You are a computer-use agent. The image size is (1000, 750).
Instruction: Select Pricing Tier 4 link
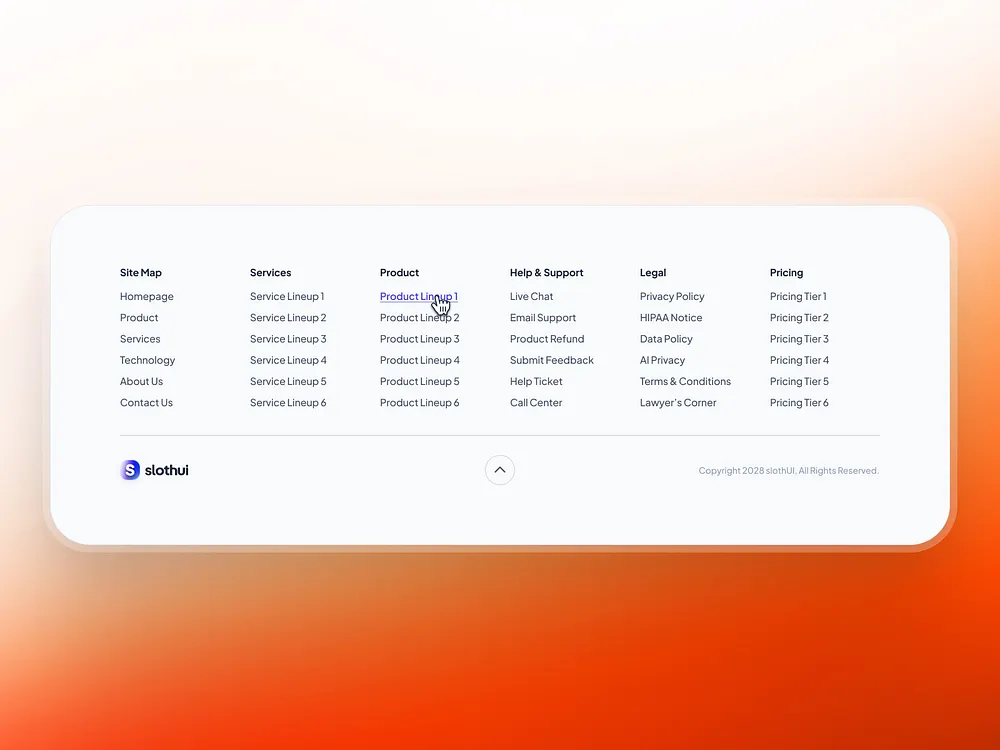pos(798,360)
